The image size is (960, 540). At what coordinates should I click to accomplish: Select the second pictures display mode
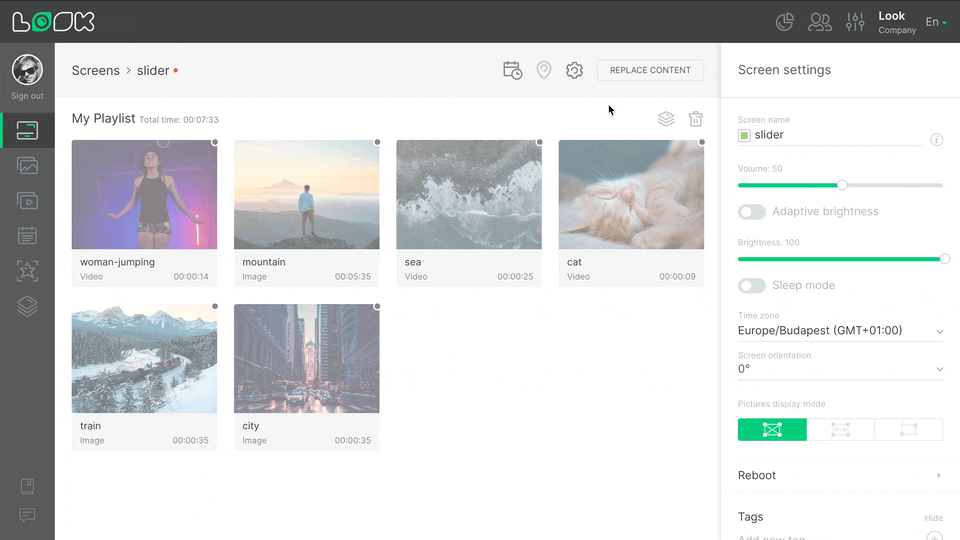tap(840, 429)
